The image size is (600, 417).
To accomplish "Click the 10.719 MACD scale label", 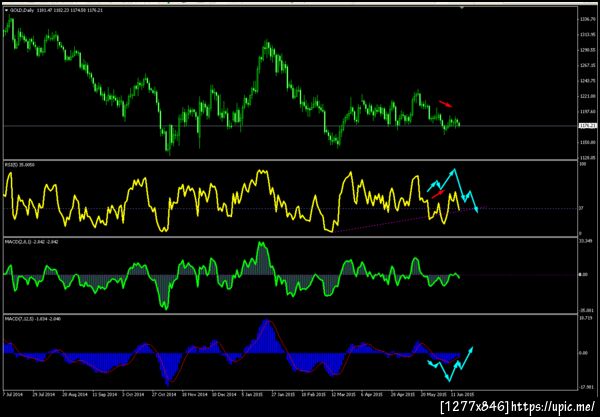I will [x=585, y=318].
